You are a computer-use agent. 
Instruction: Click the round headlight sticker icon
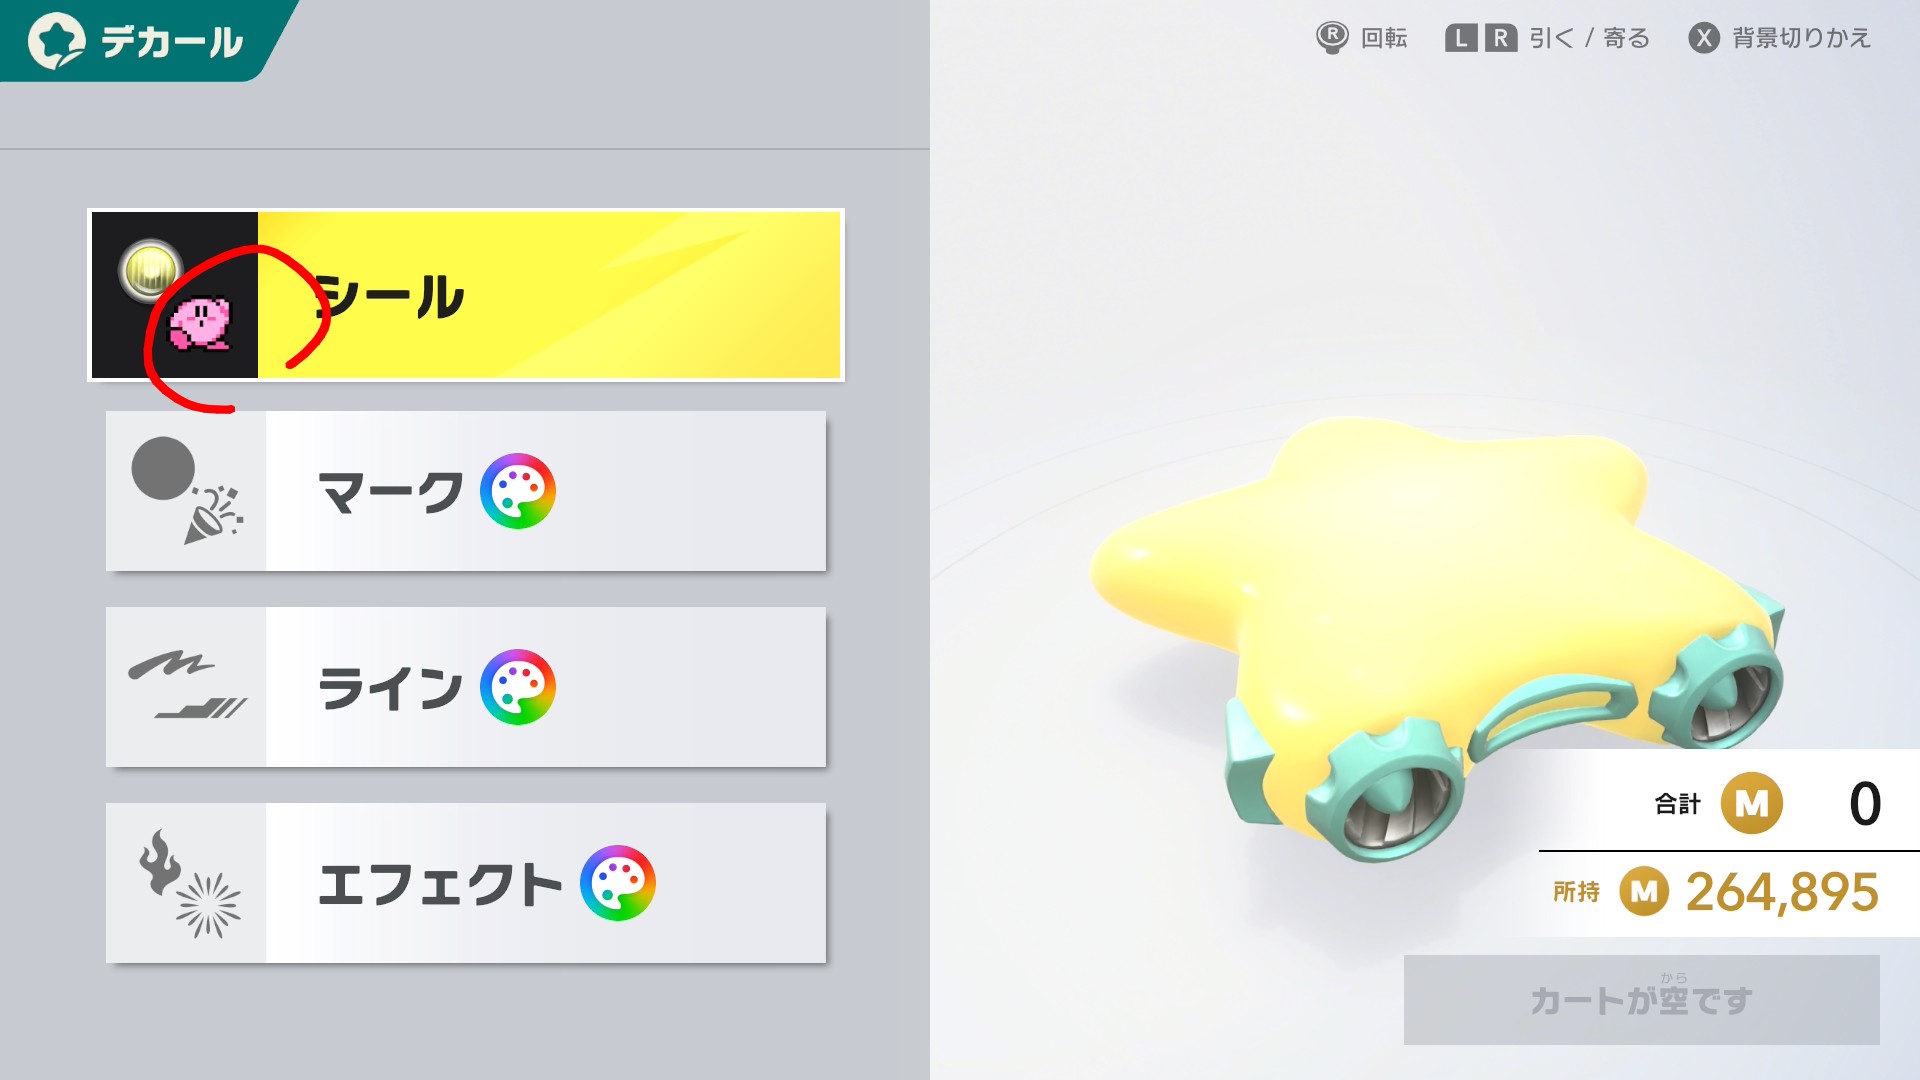pos(149,269)
